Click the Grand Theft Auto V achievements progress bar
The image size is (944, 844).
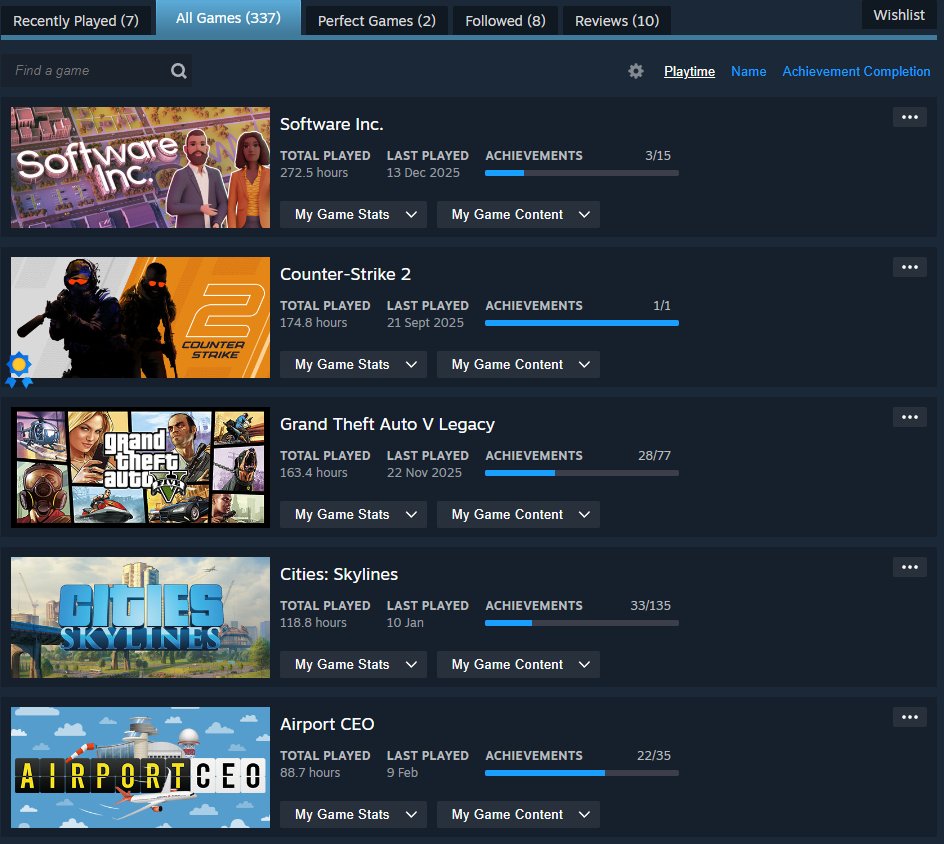click(582, 473)
